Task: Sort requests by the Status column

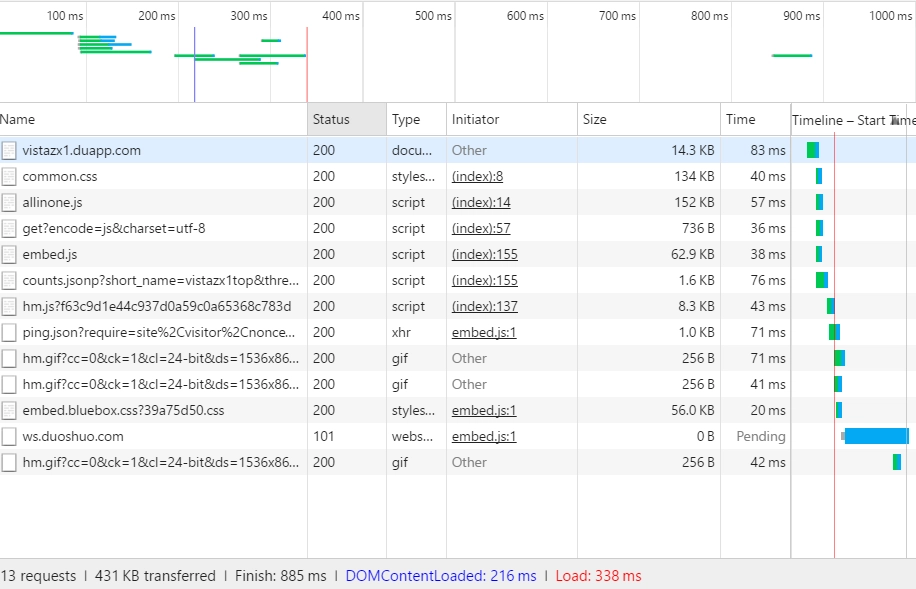Action: tap(346, 120)
